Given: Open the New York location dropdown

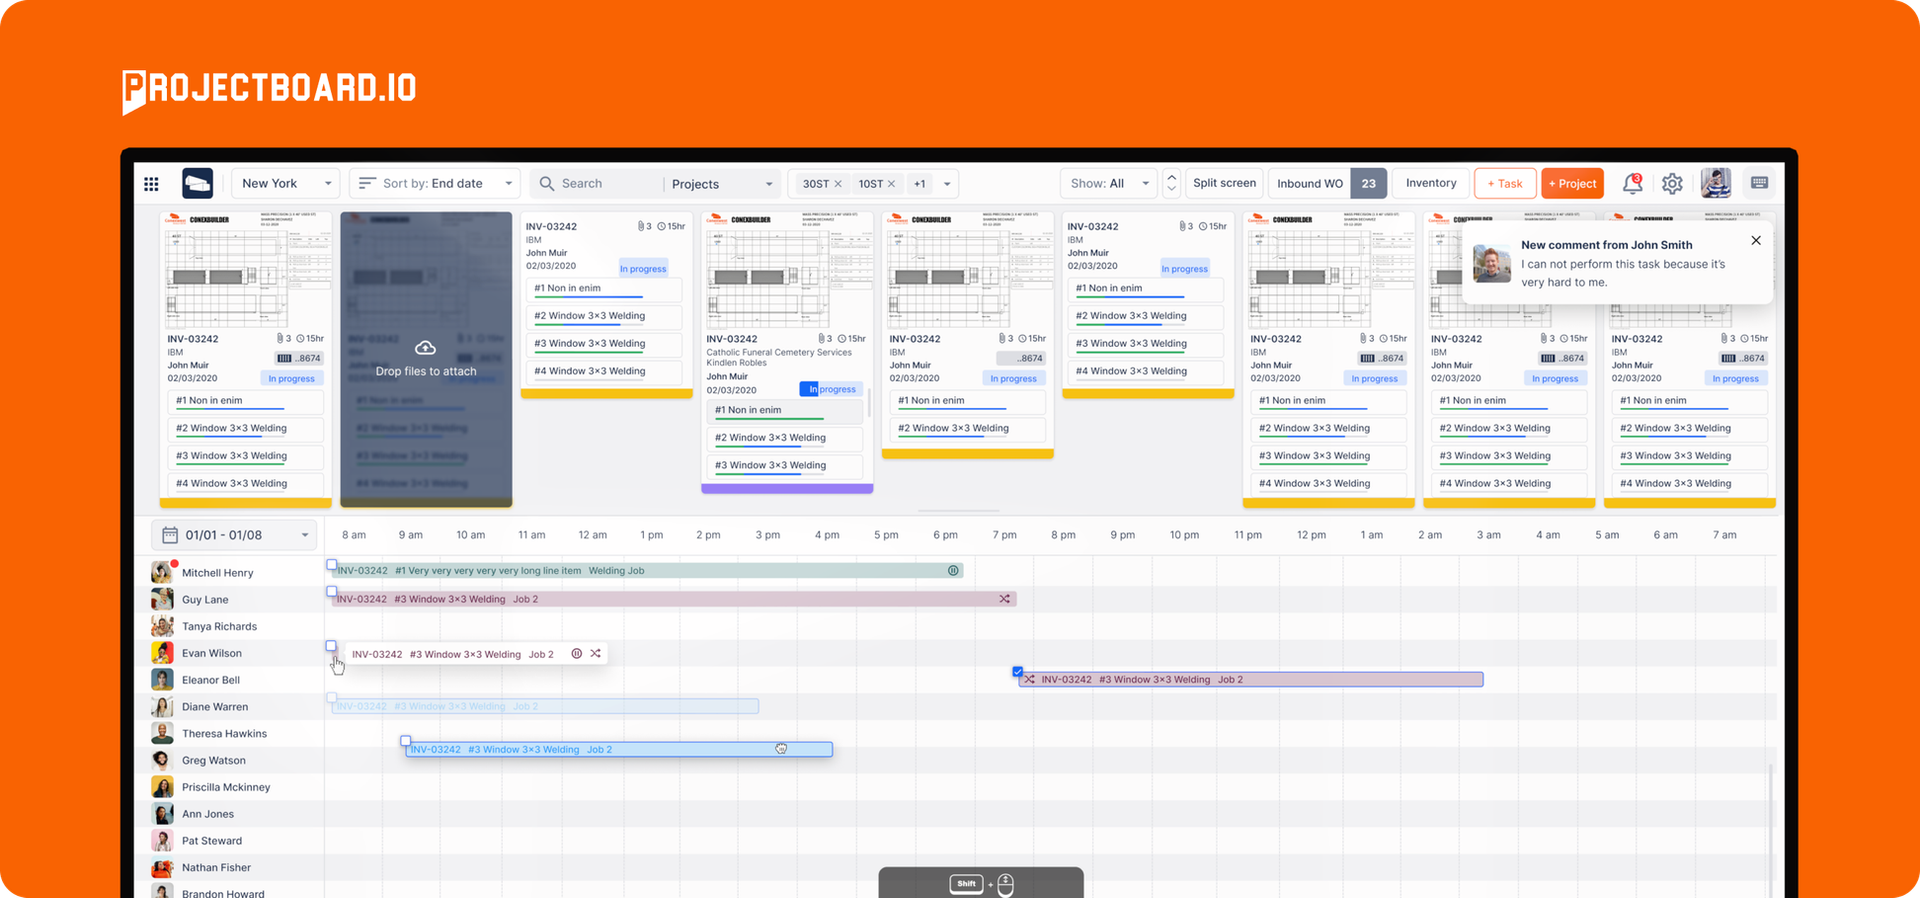Looking at the screenshot, I should 286,184.
